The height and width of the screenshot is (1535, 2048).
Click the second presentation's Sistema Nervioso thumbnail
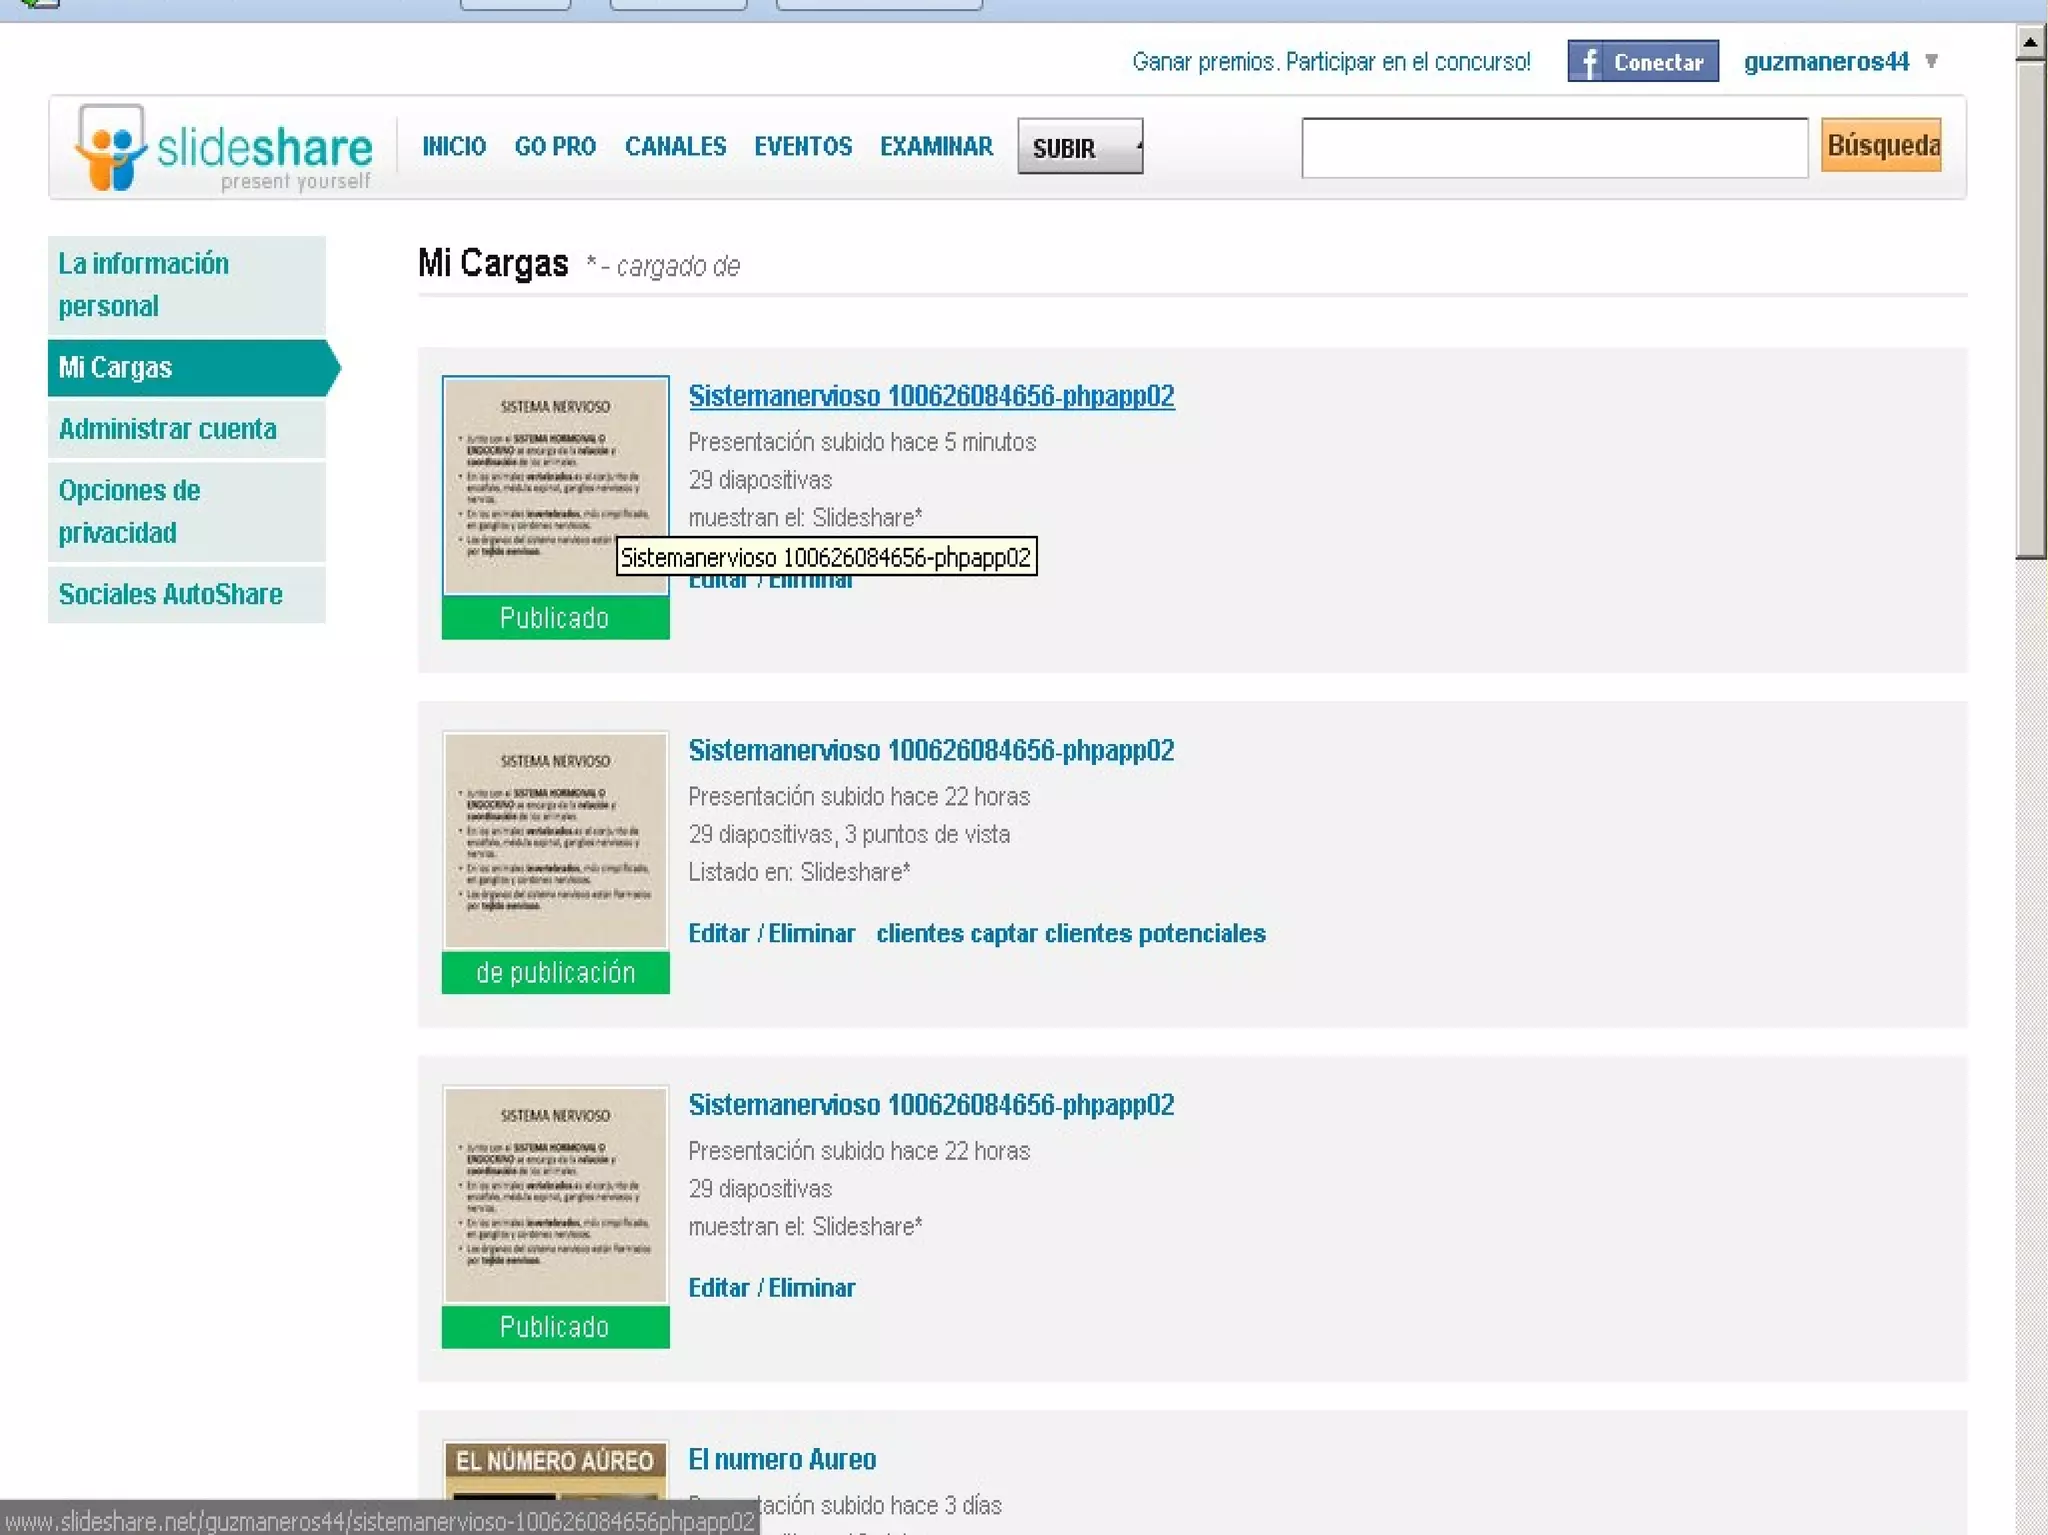(x=555, y=840)
